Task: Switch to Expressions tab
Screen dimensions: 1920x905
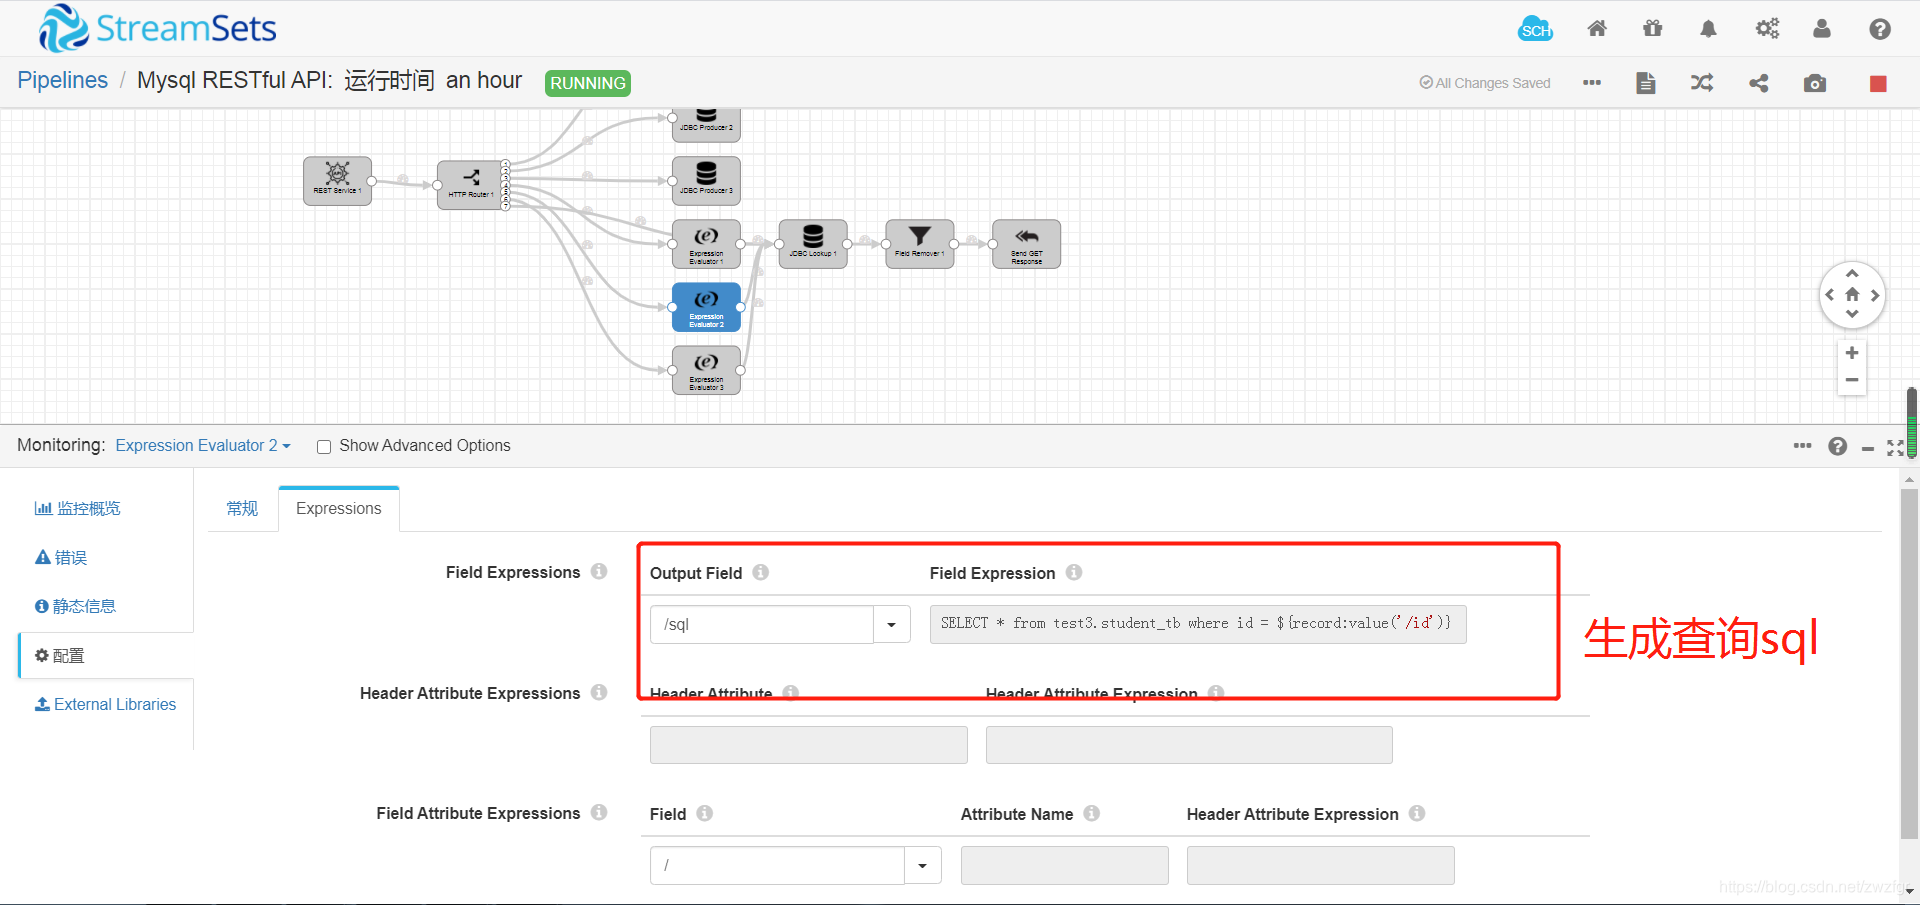Action: coord(339,509)
